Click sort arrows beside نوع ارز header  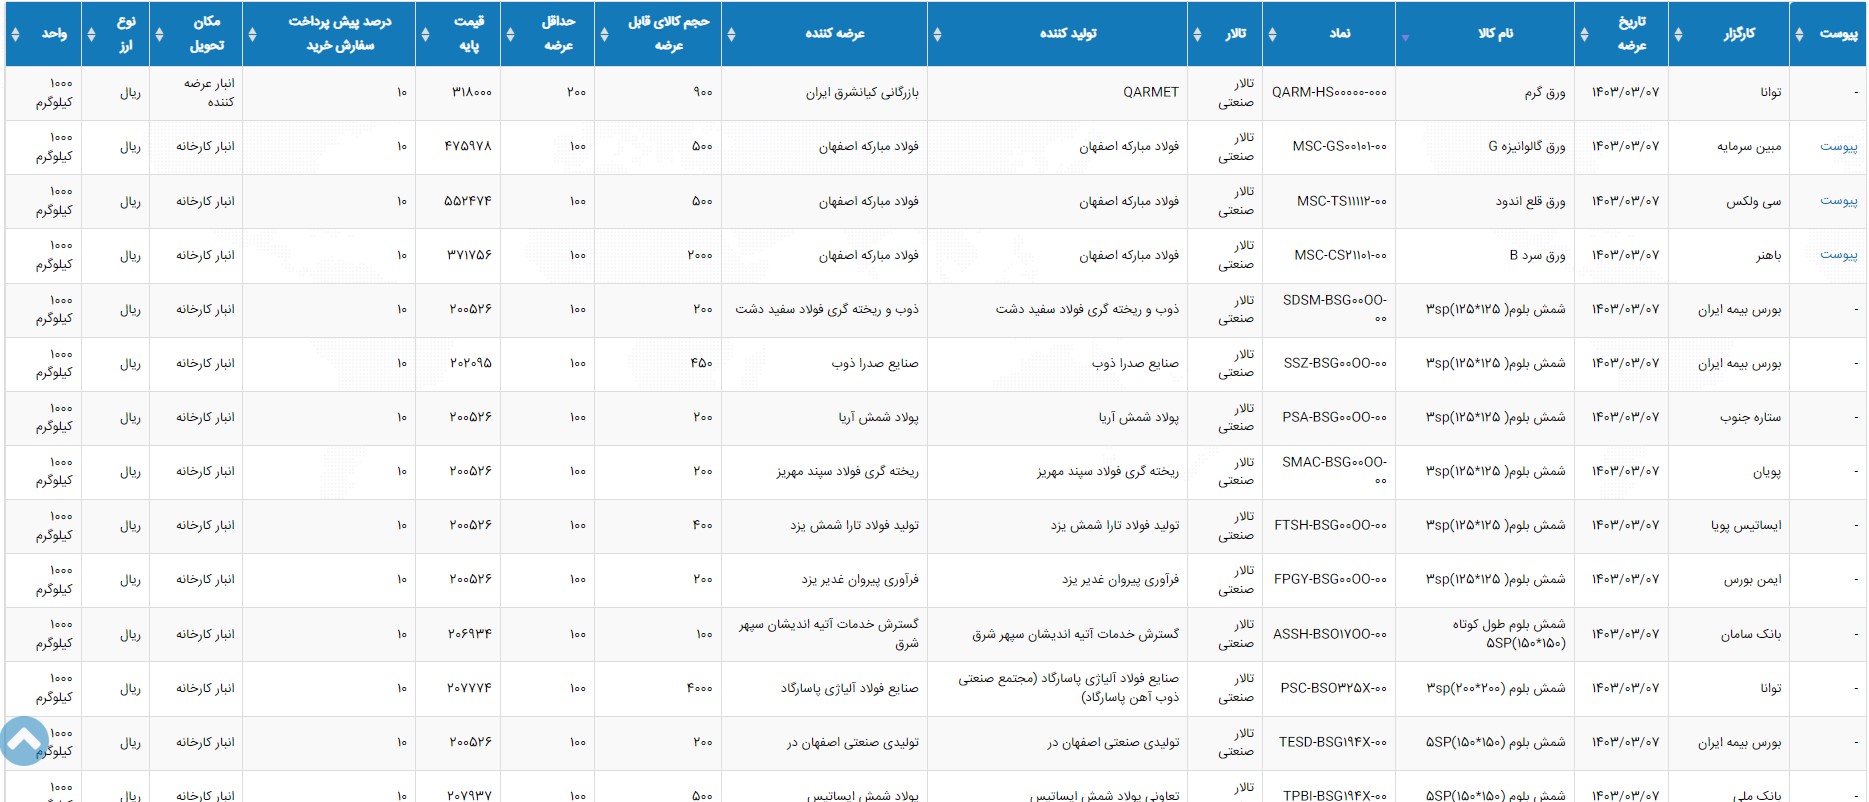(x=91, y=34)
